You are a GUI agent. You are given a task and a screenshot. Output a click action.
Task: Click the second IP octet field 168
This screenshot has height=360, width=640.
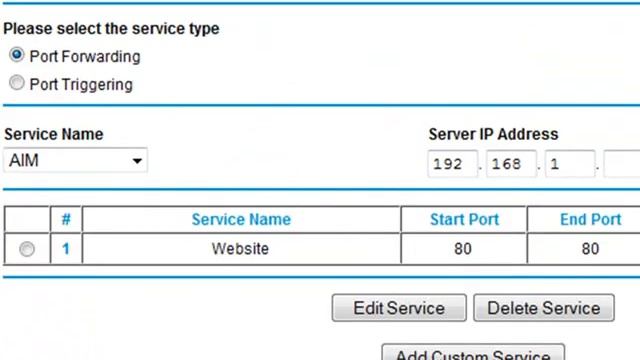511,164
